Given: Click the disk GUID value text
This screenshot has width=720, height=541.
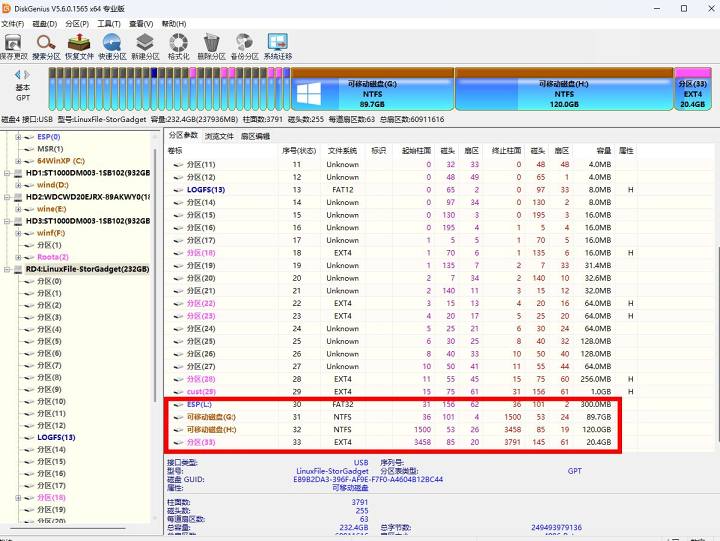Looking at the screenshot, I should click(368, 479).
